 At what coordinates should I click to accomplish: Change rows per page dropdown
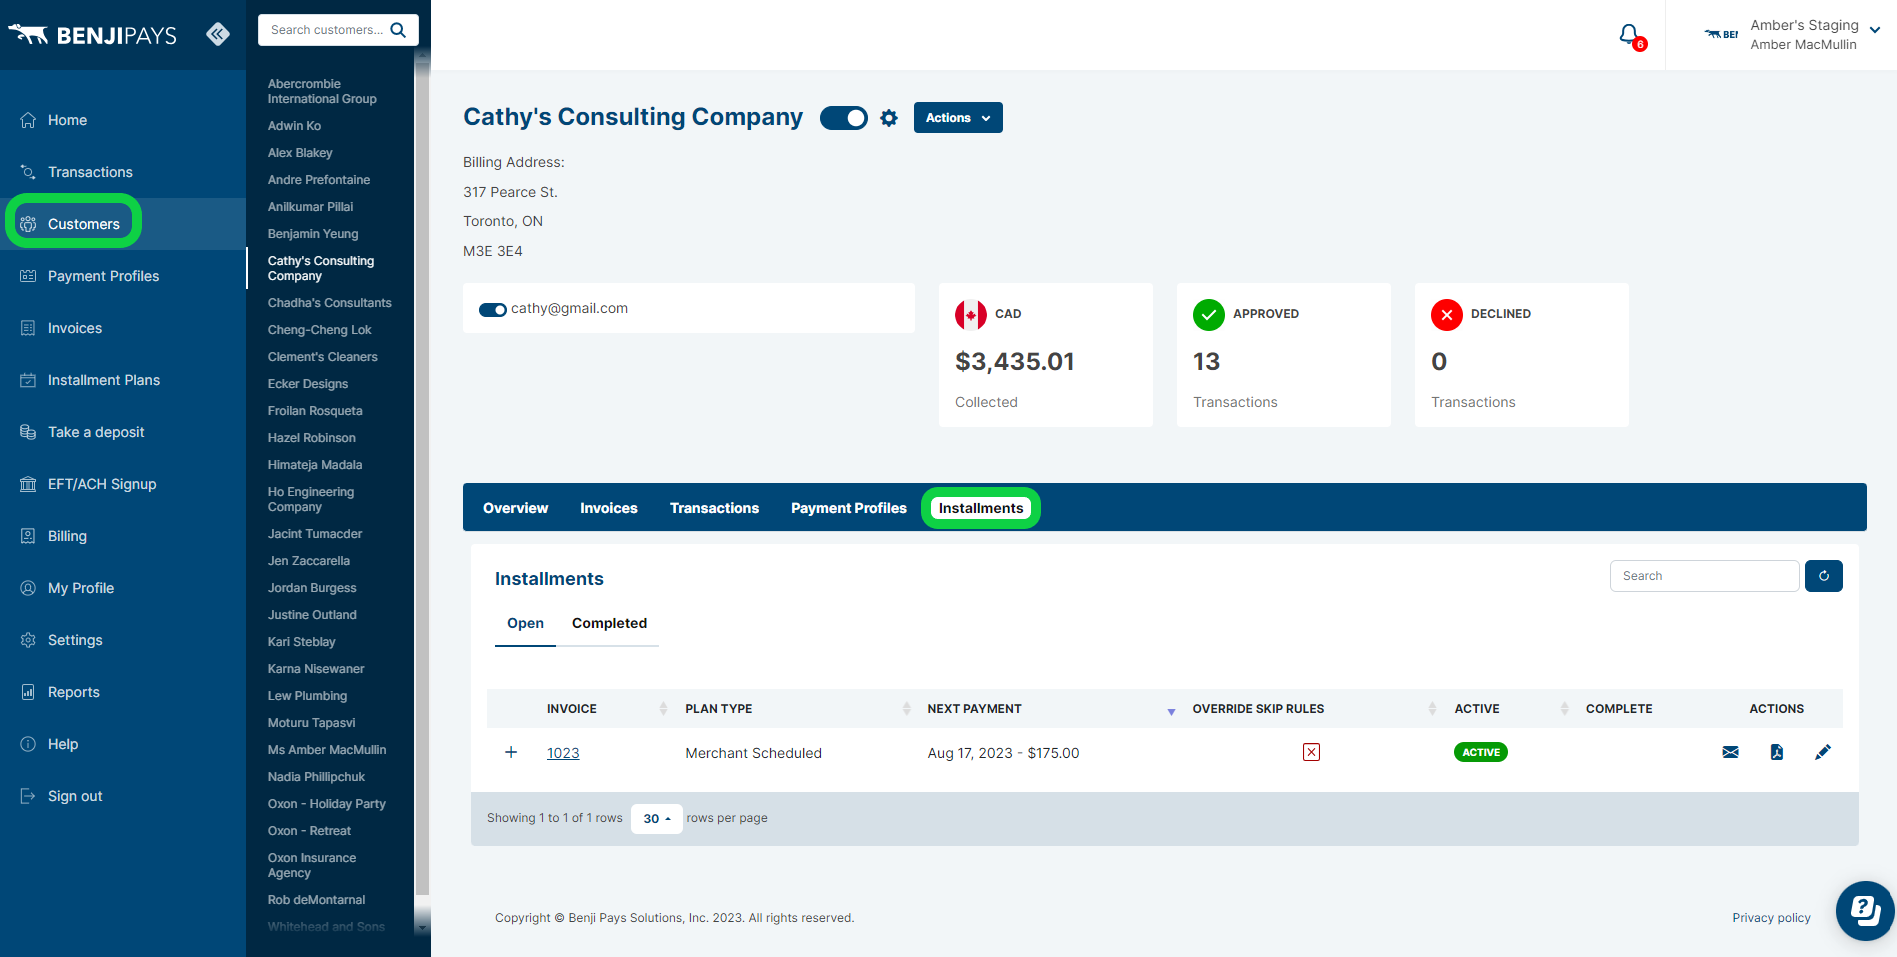point(657,818)
